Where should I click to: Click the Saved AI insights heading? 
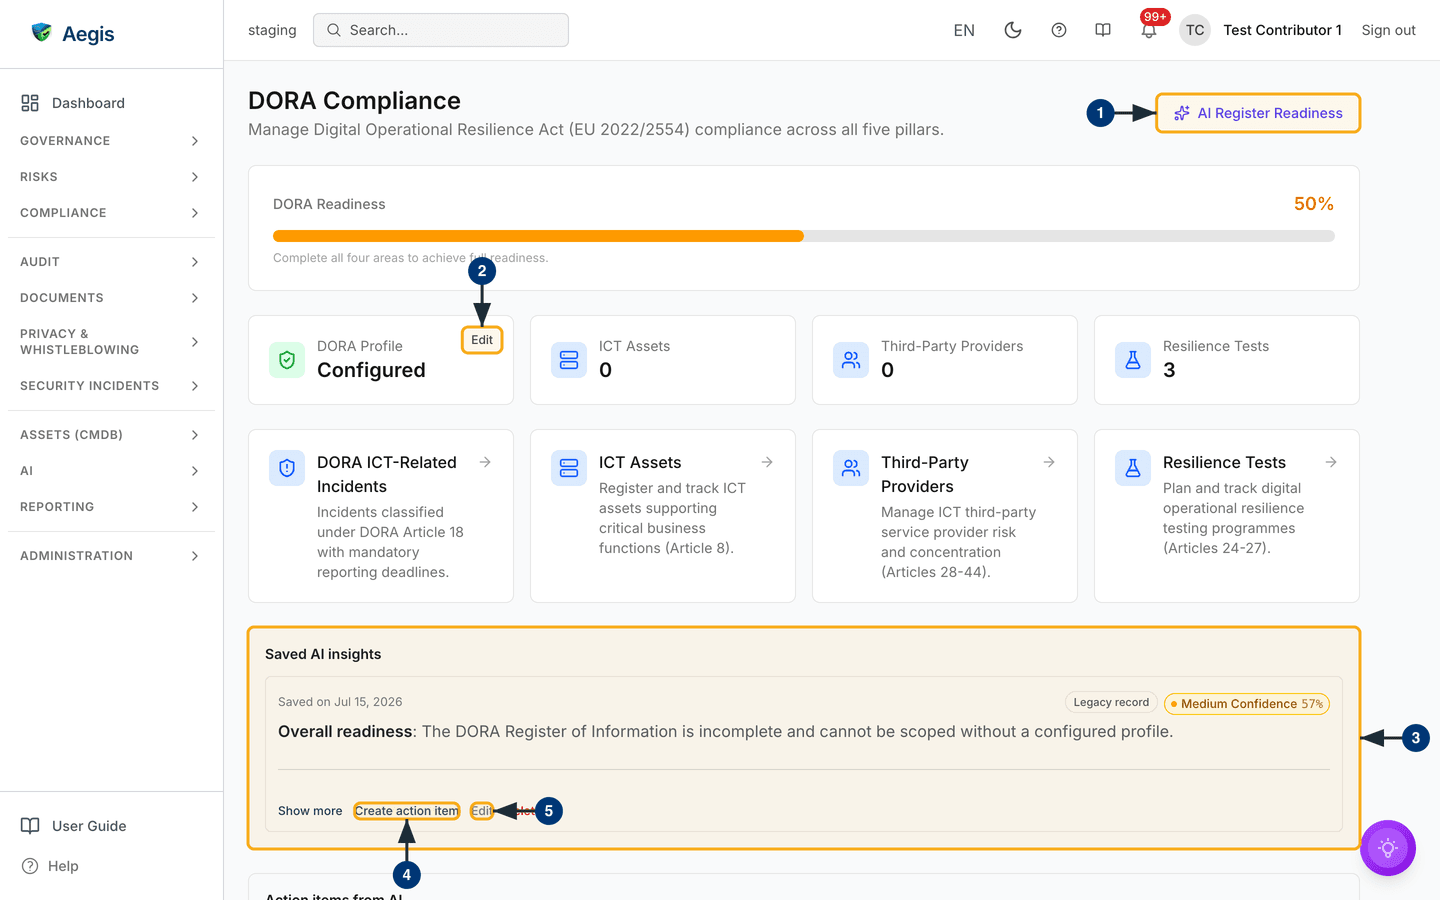point(323,654)
